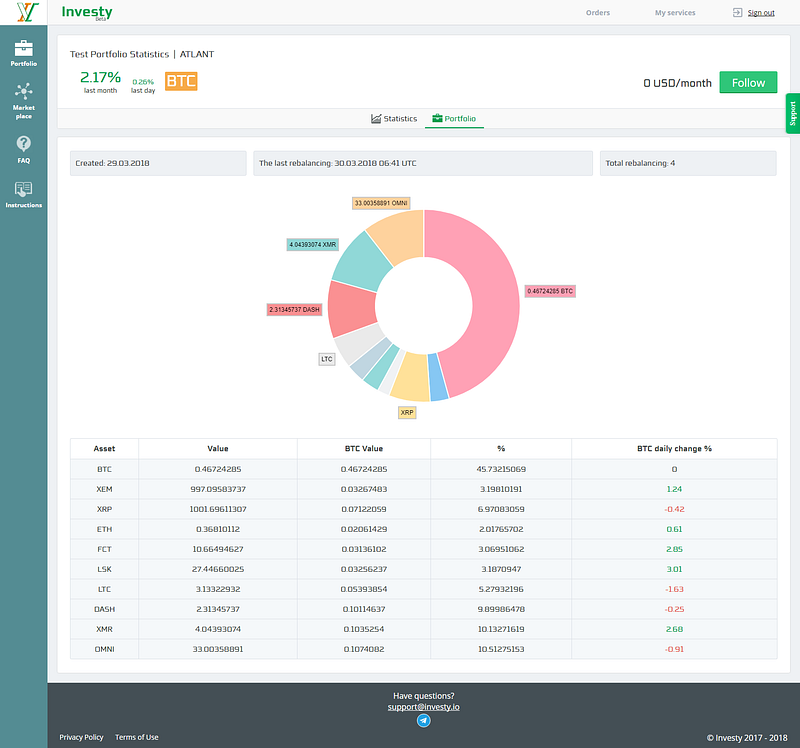Open My services in top navigation
800x748 pixels.
click(675, 13)
